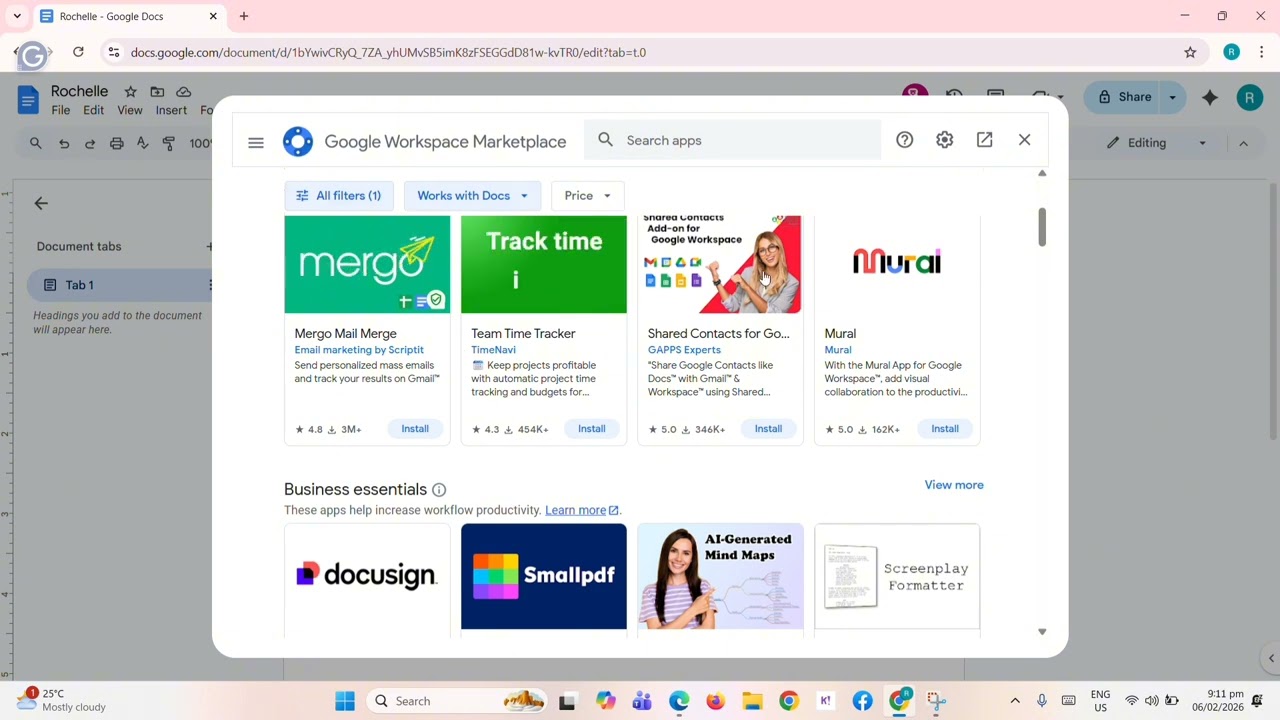Install Shared Contacts for Google
The image size is (1280, 720).
point(768,429)
